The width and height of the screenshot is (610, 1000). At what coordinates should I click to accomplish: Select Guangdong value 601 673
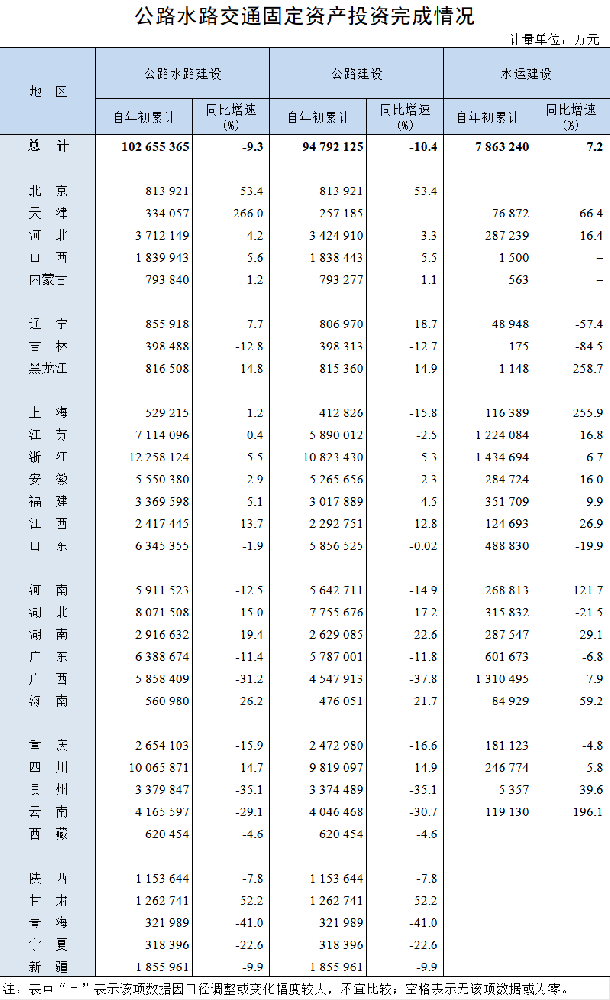tap(507, 656)
